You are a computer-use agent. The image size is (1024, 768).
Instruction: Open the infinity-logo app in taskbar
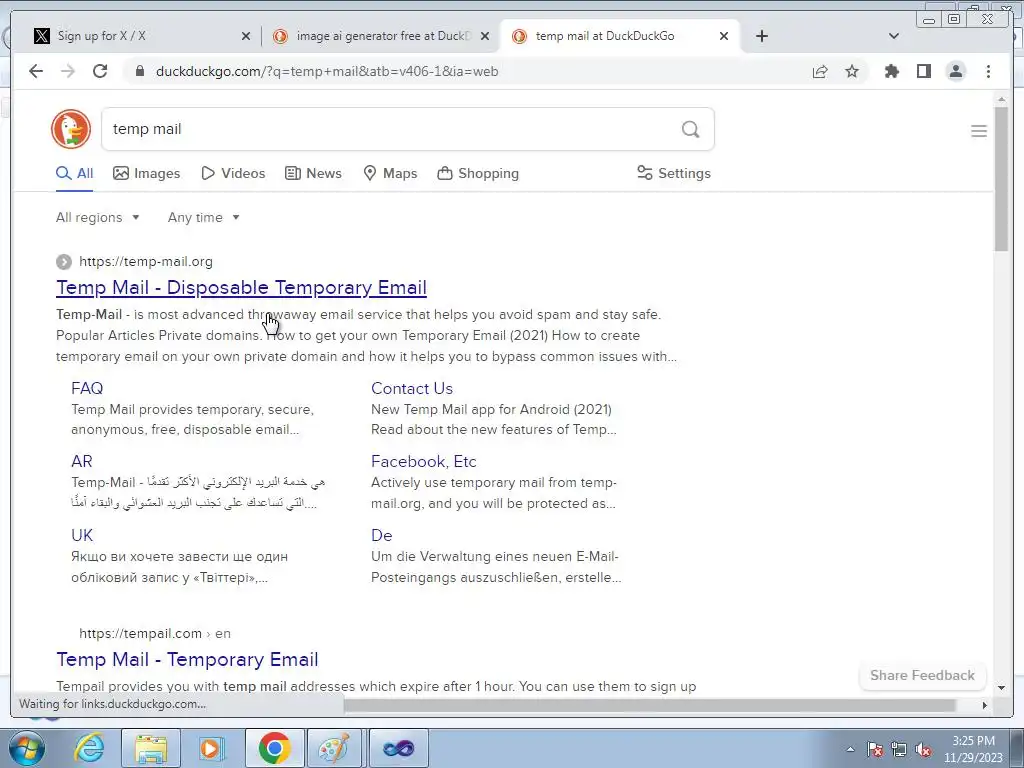tap(398, 748)
